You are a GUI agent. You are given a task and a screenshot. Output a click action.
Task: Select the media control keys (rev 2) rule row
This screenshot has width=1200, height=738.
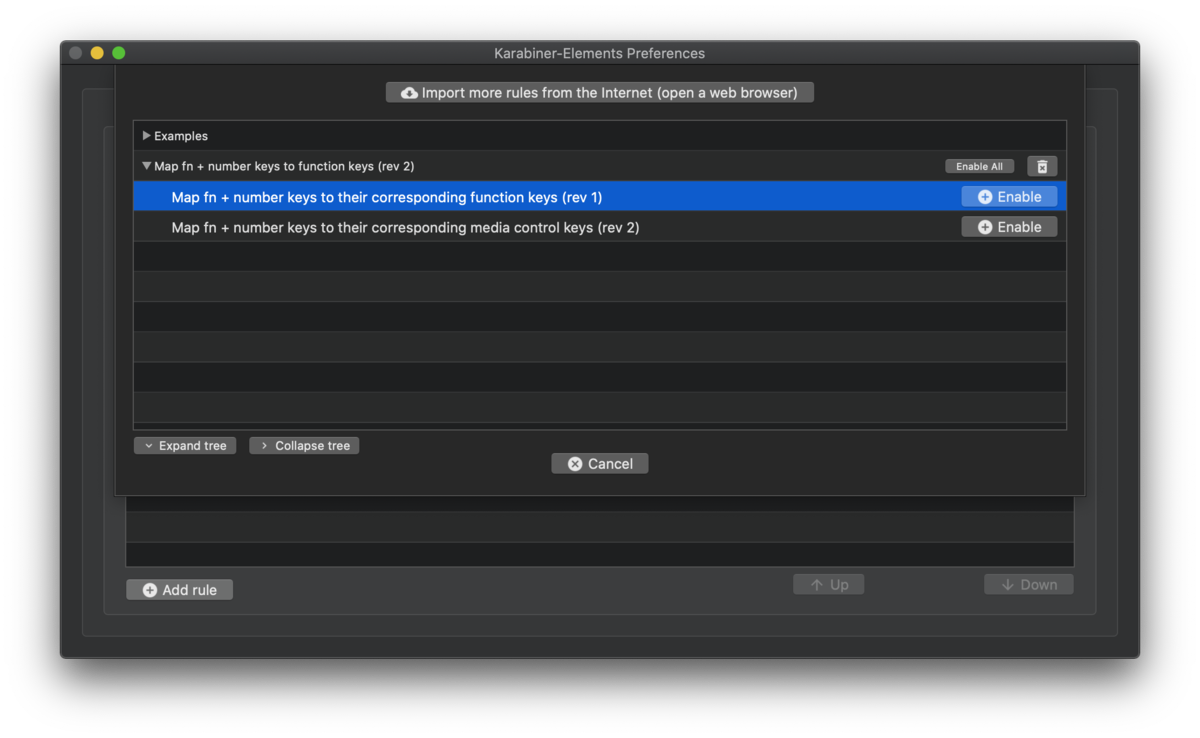point(600,227)
